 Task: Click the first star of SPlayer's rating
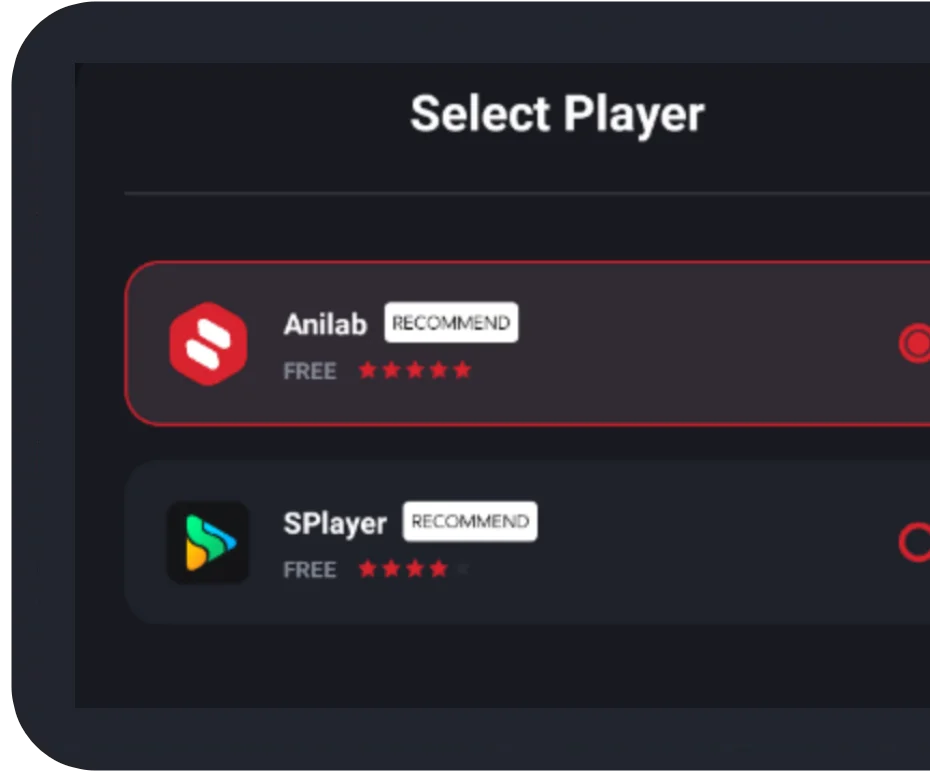(368, 569)
